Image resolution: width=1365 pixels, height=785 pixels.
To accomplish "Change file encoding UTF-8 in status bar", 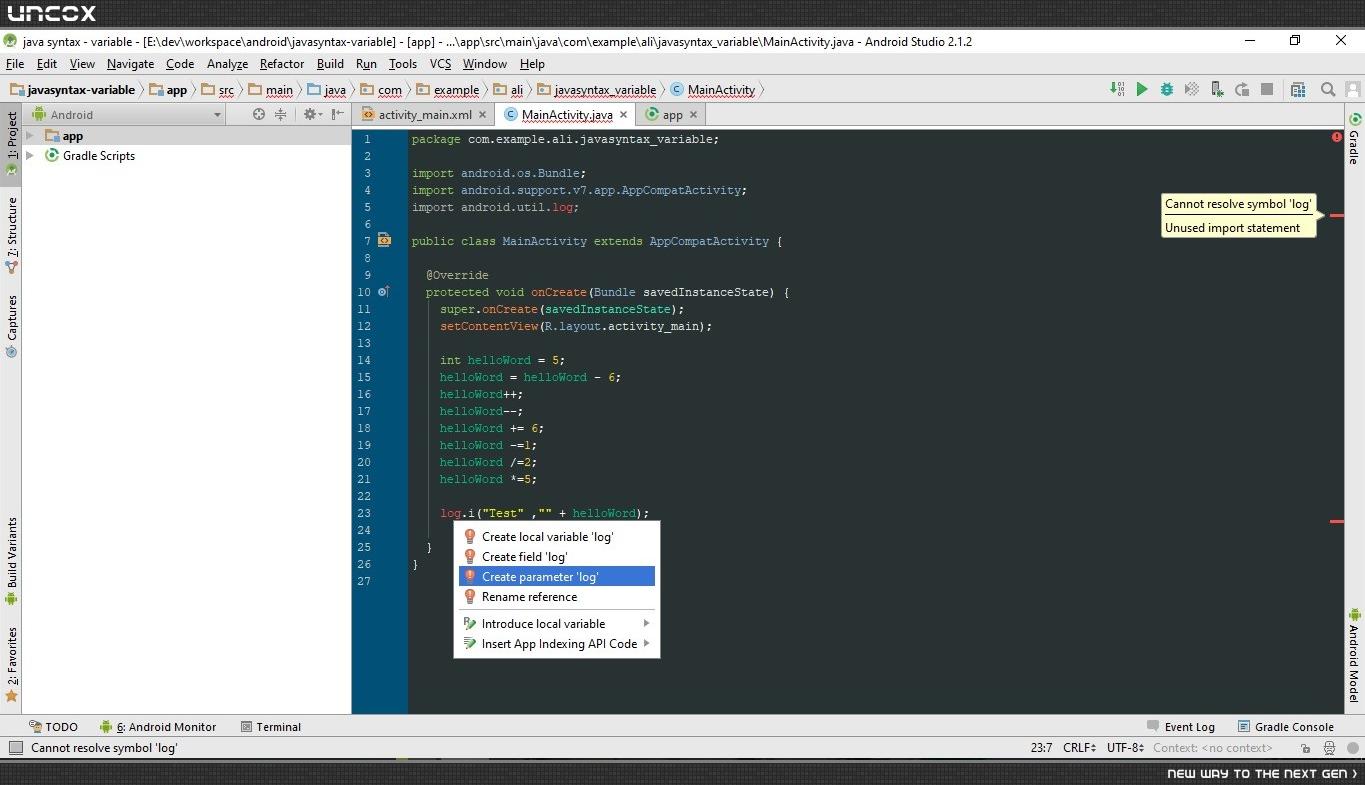I will click(1125, 748).
